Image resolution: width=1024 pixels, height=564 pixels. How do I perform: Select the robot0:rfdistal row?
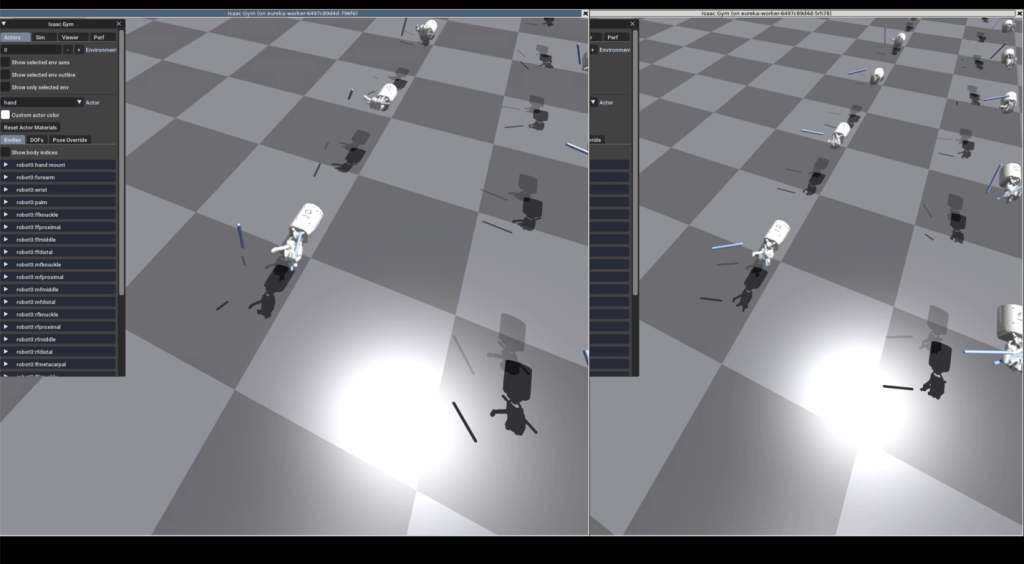tap(58, 352)
